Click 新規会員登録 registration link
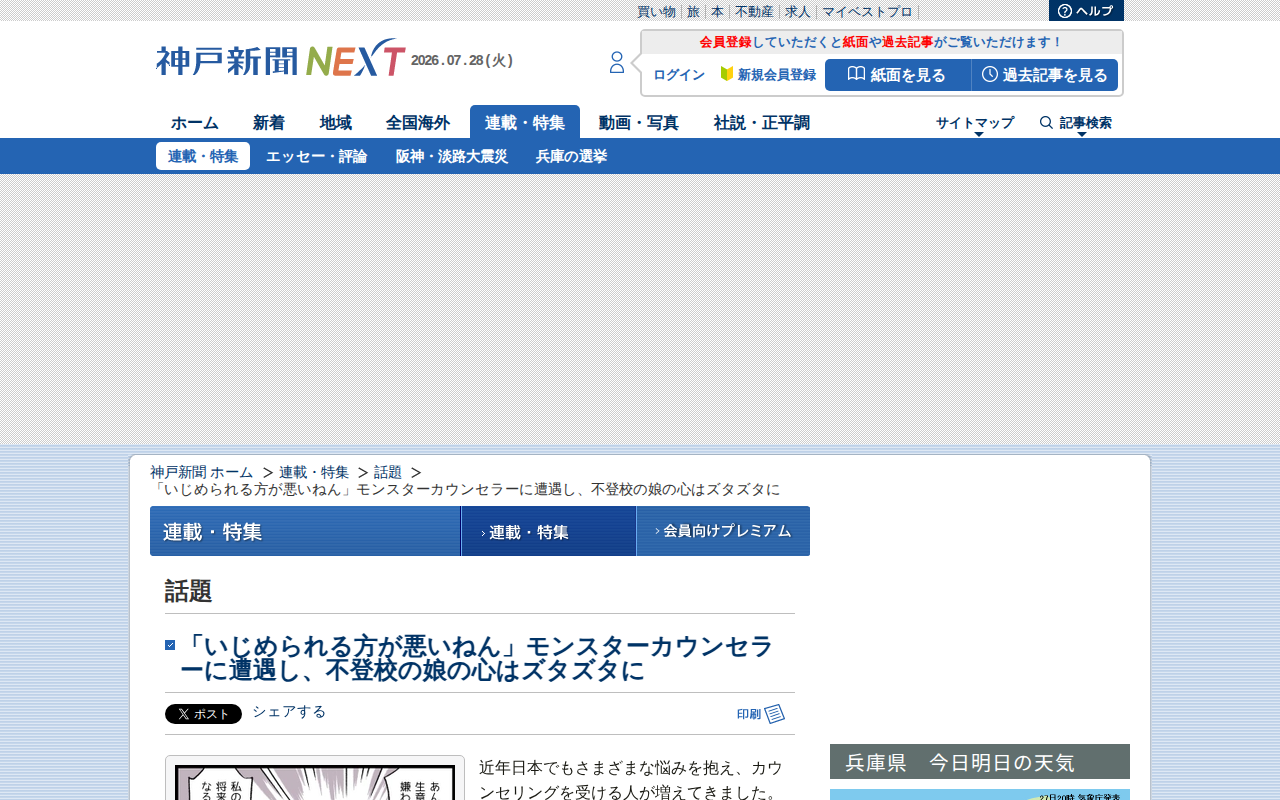This screenshot has height=800, width=1280. point(768,75)
